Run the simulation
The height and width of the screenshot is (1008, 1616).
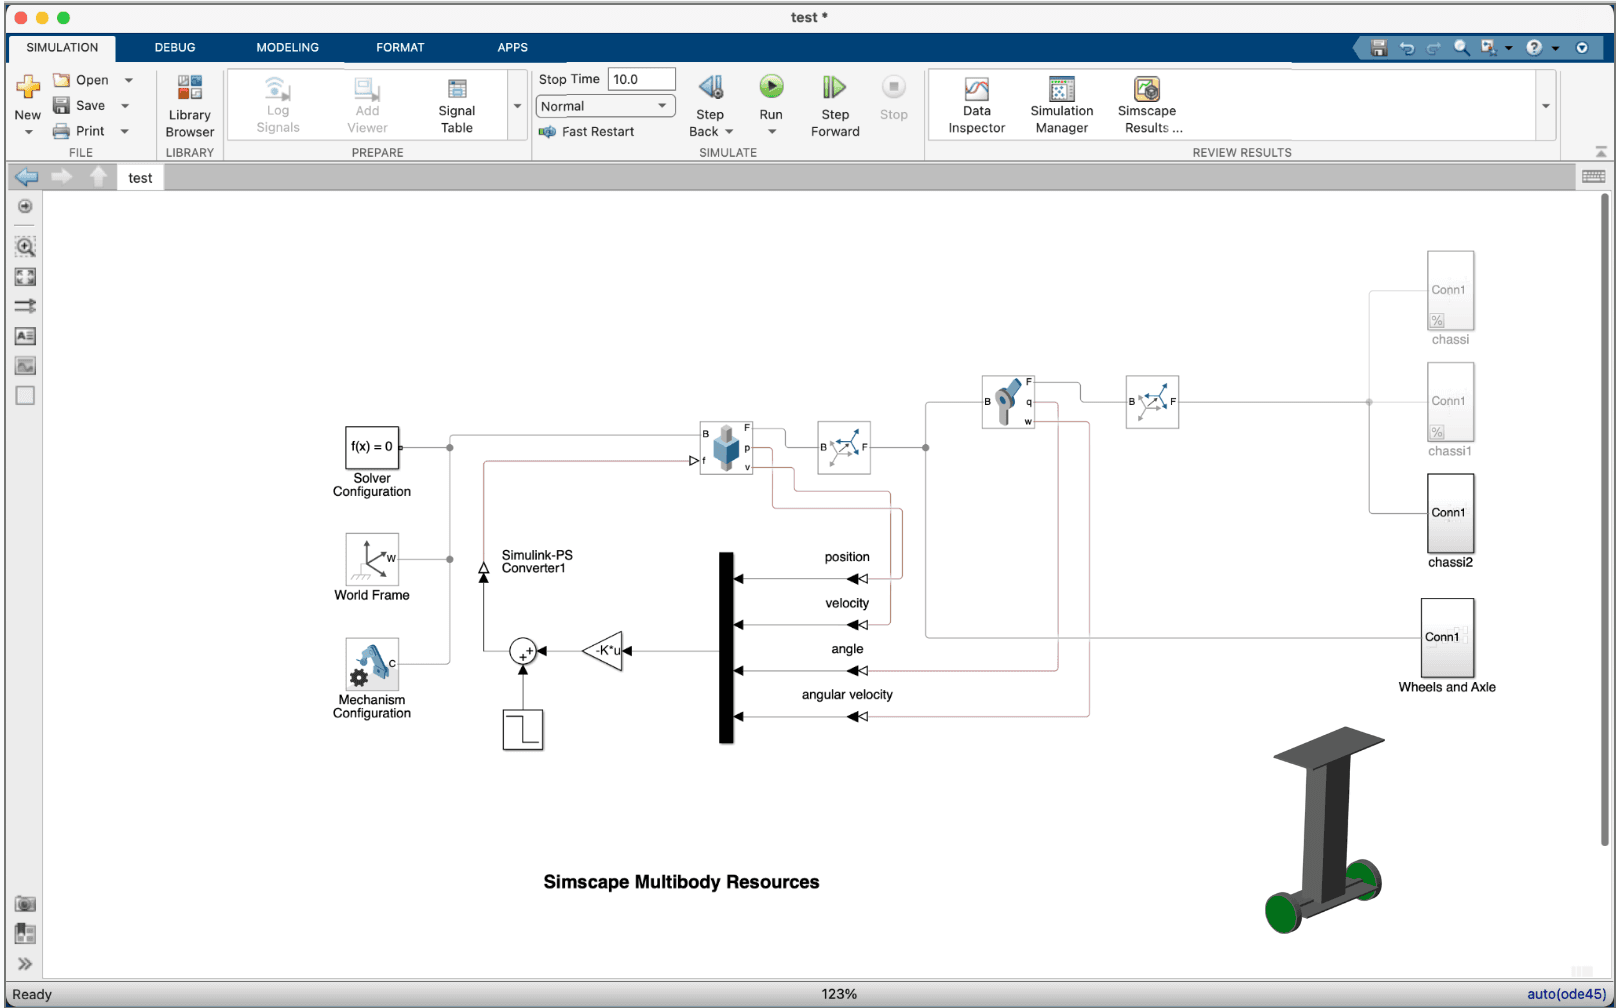click(x=771, y=87)
